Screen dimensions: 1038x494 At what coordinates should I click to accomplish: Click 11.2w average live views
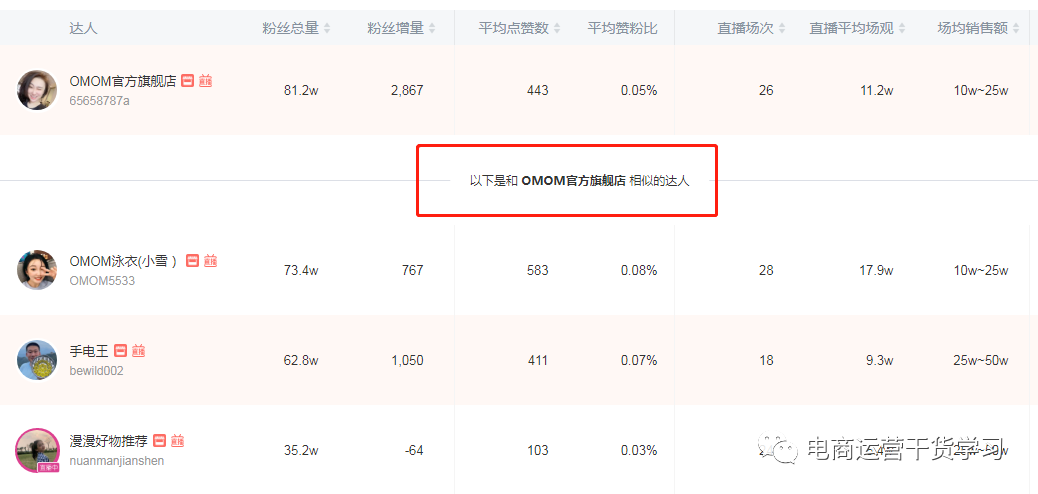pos(876,91)
